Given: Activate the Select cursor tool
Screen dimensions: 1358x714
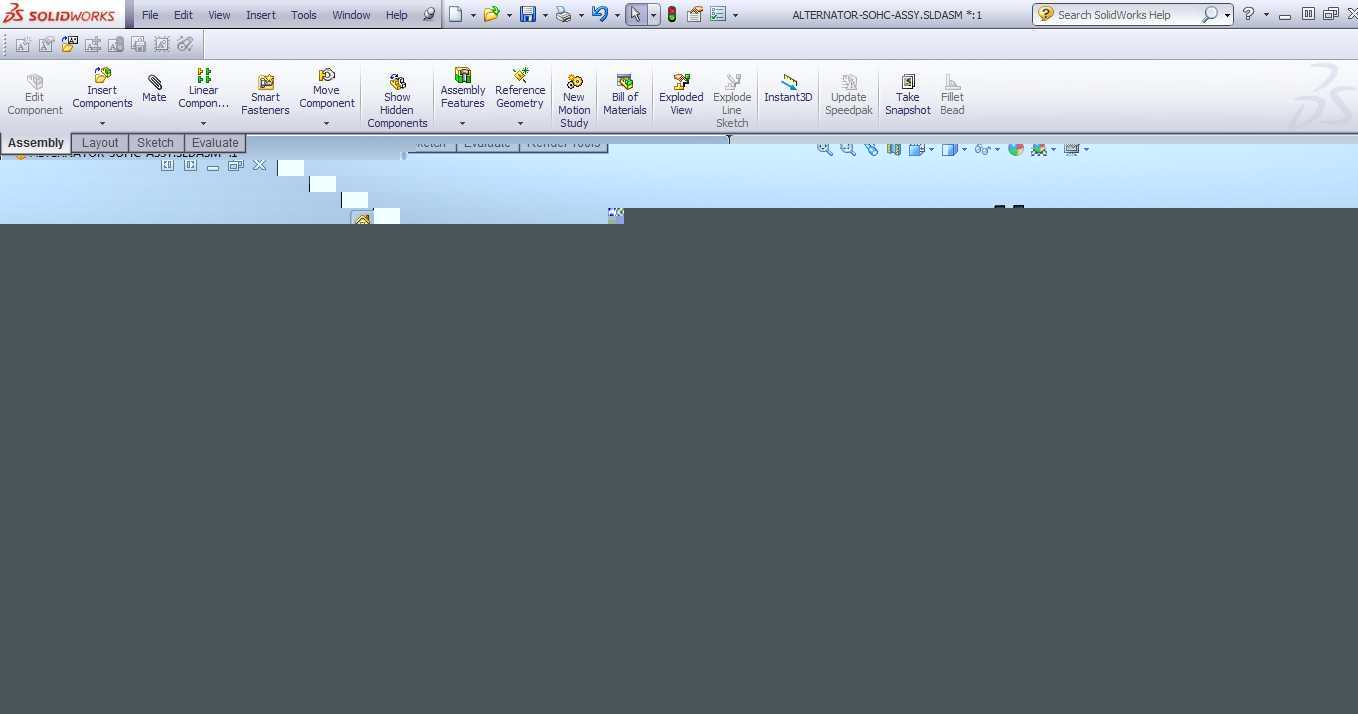Looking at the screenshot, I should [x=636, y=14].
